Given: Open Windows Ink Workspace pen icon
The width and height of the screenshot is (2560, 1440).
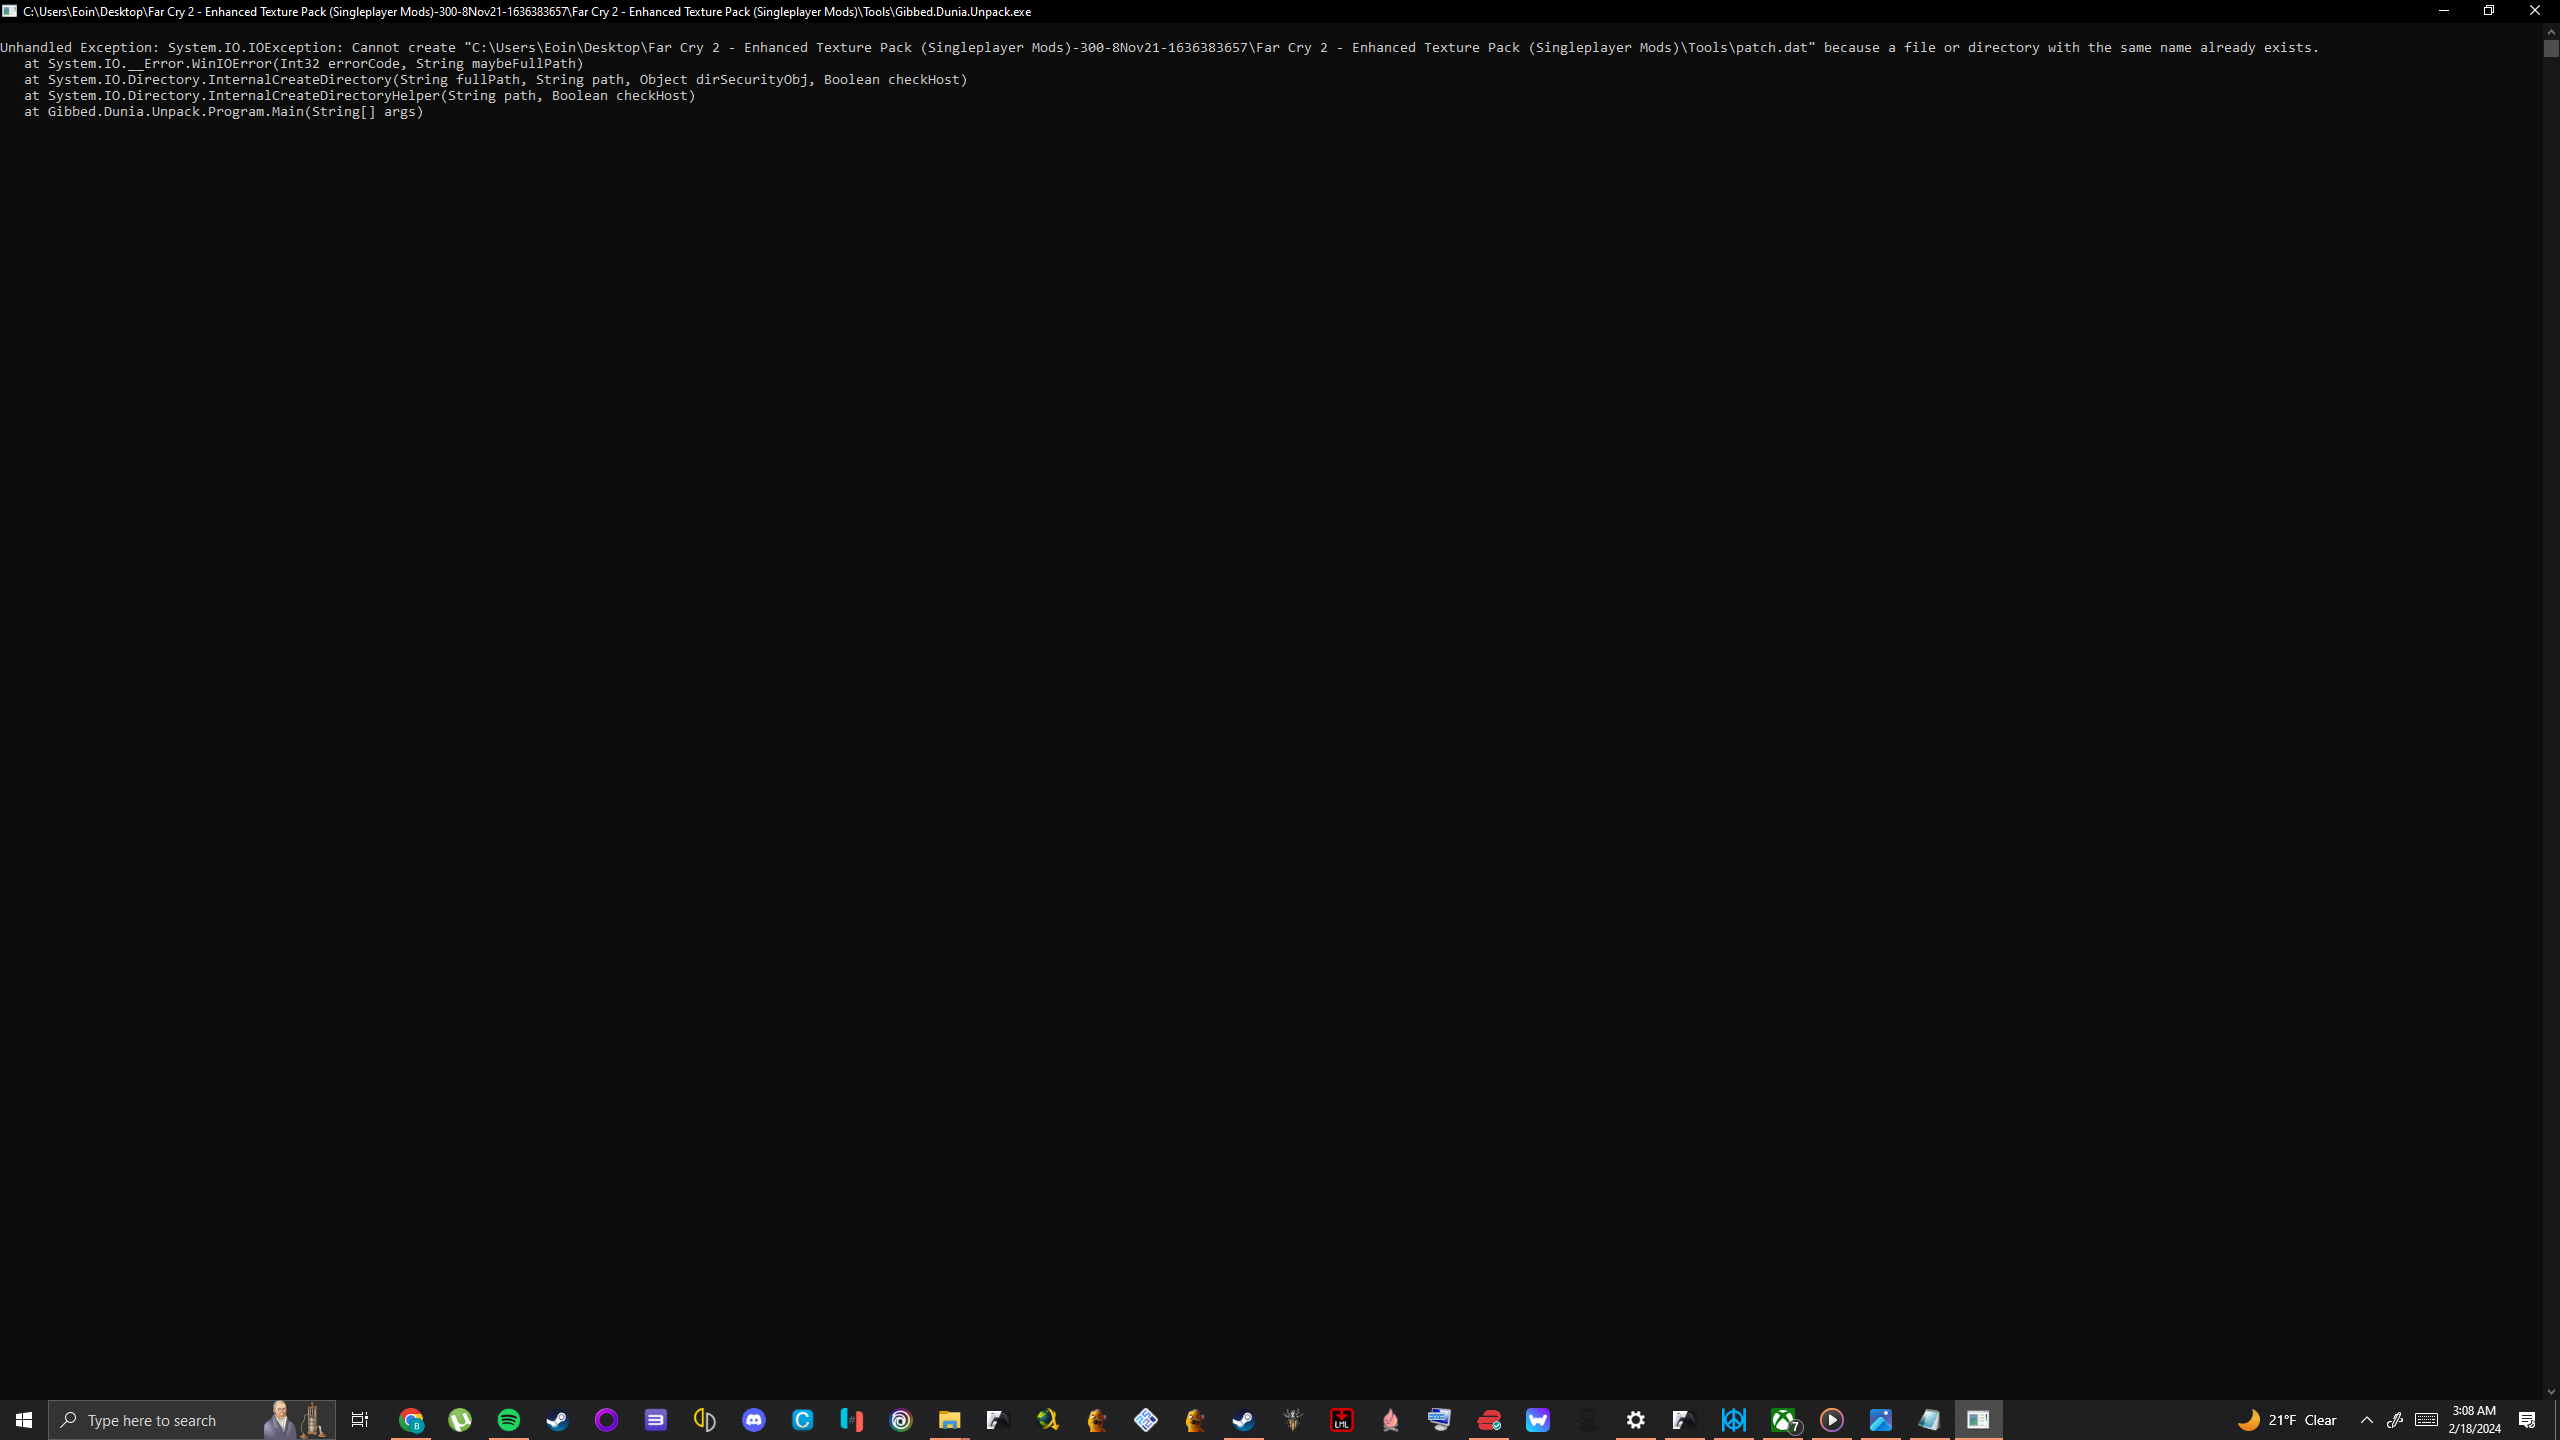Looking at the screenshot, I should tap(2395, 1420).
